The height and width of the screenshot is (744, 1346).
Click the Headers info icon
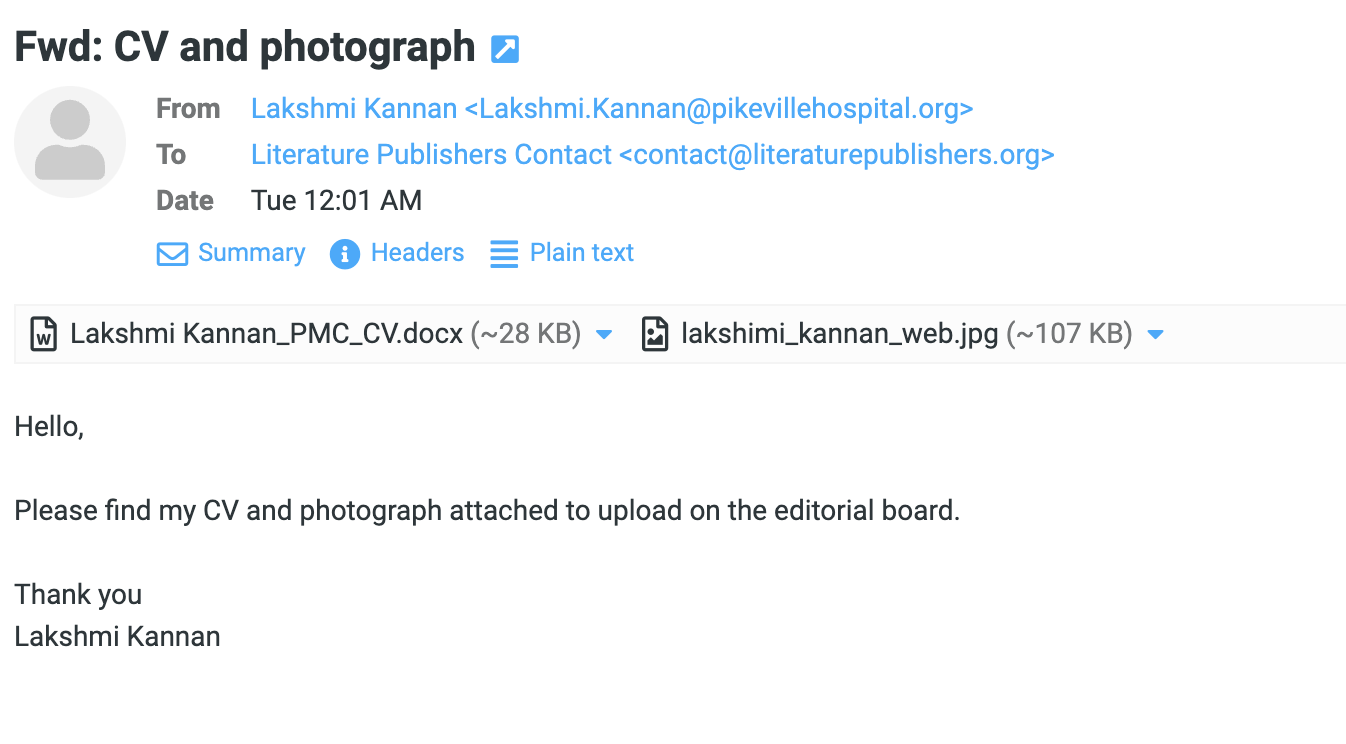click(x=344, y=254)
